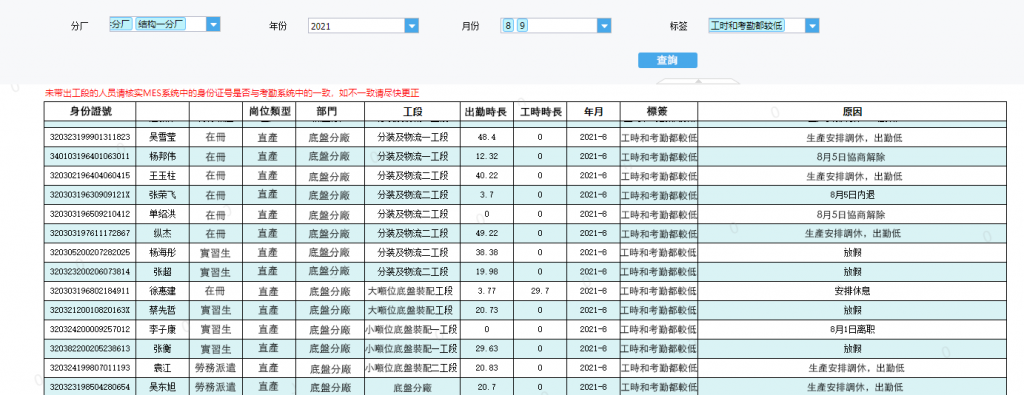The image size is (1024, 395).
Task: Click the 年月 column header
Action: [594, 111]
